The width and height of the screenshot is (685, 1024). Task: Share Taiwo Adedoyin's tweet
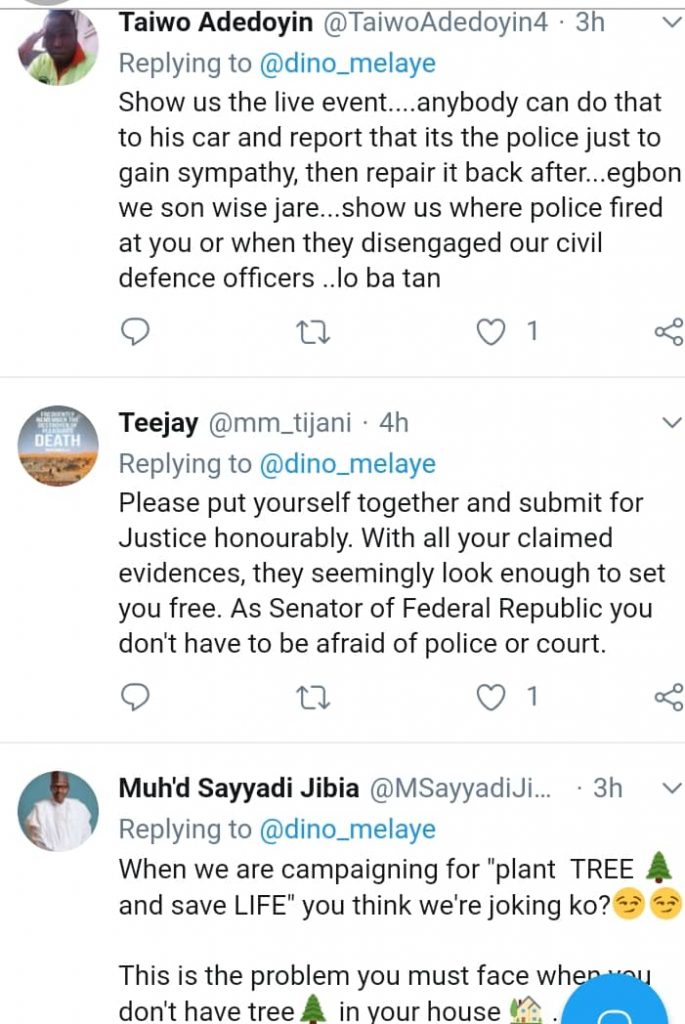[x=668, y=332]
